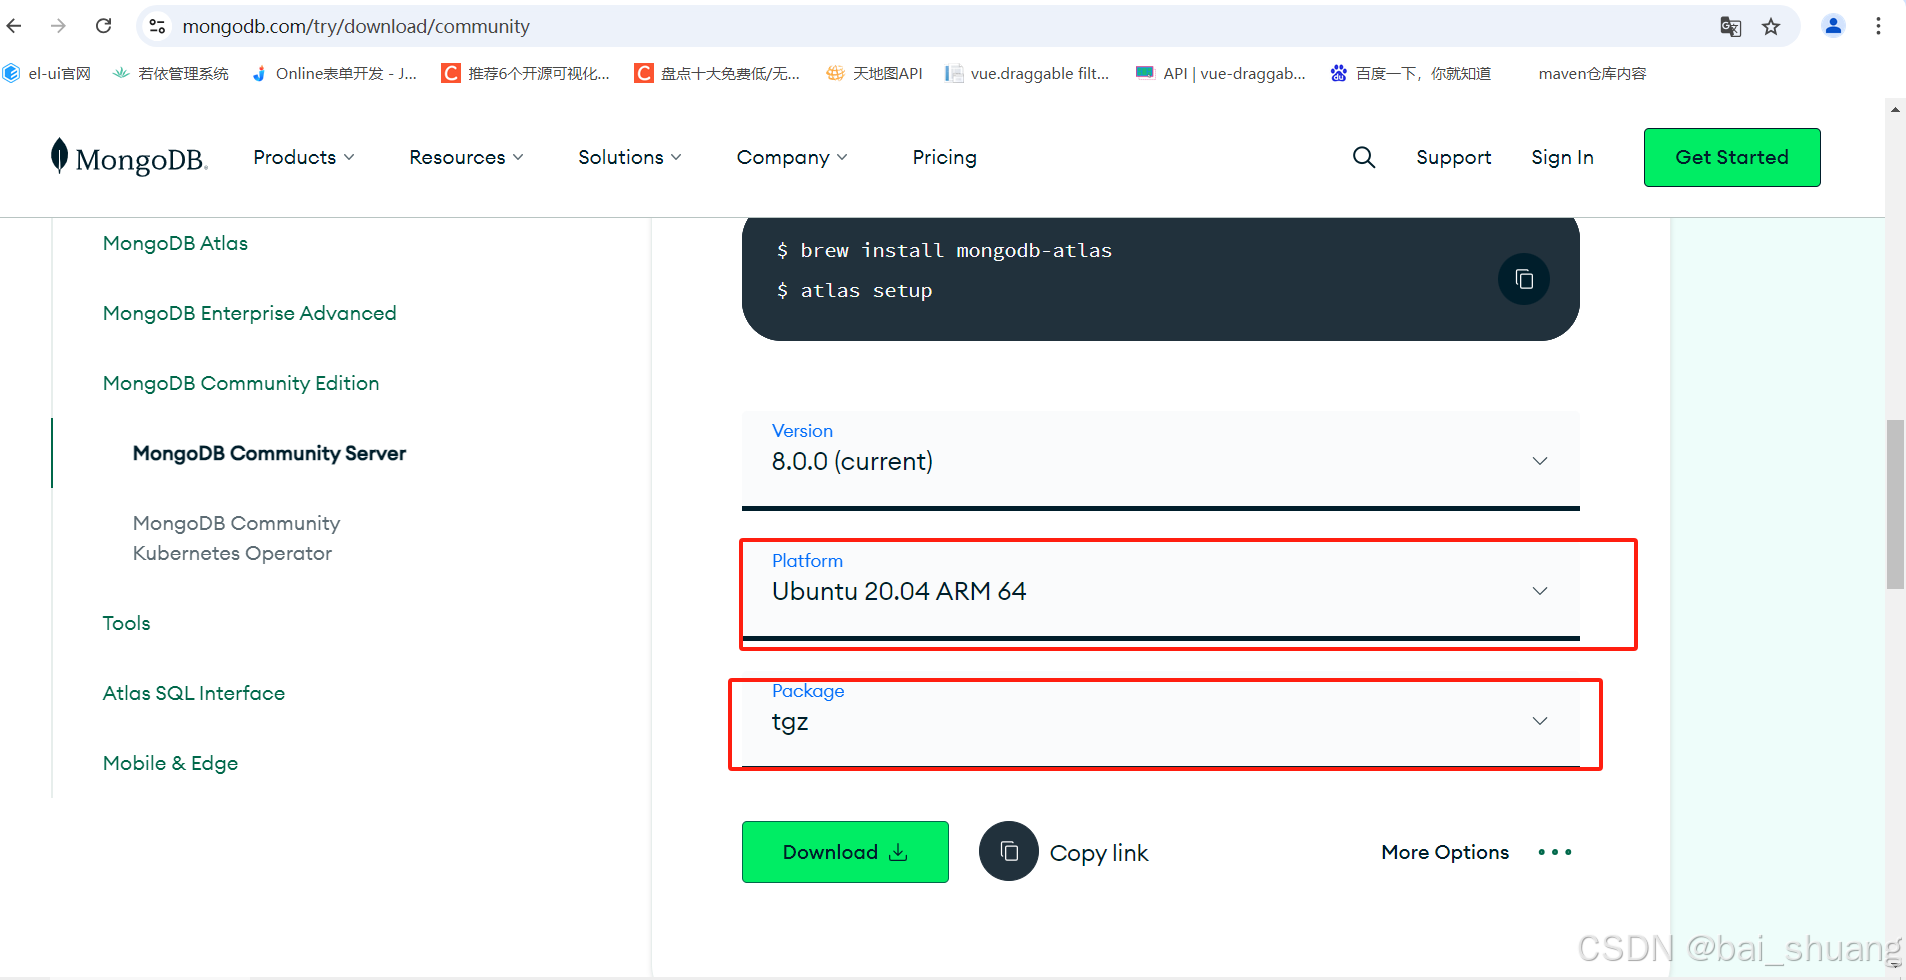The height and width of the screenshot is (980, 1906).
Task: Click More Options text
Action: (1445, 852)
